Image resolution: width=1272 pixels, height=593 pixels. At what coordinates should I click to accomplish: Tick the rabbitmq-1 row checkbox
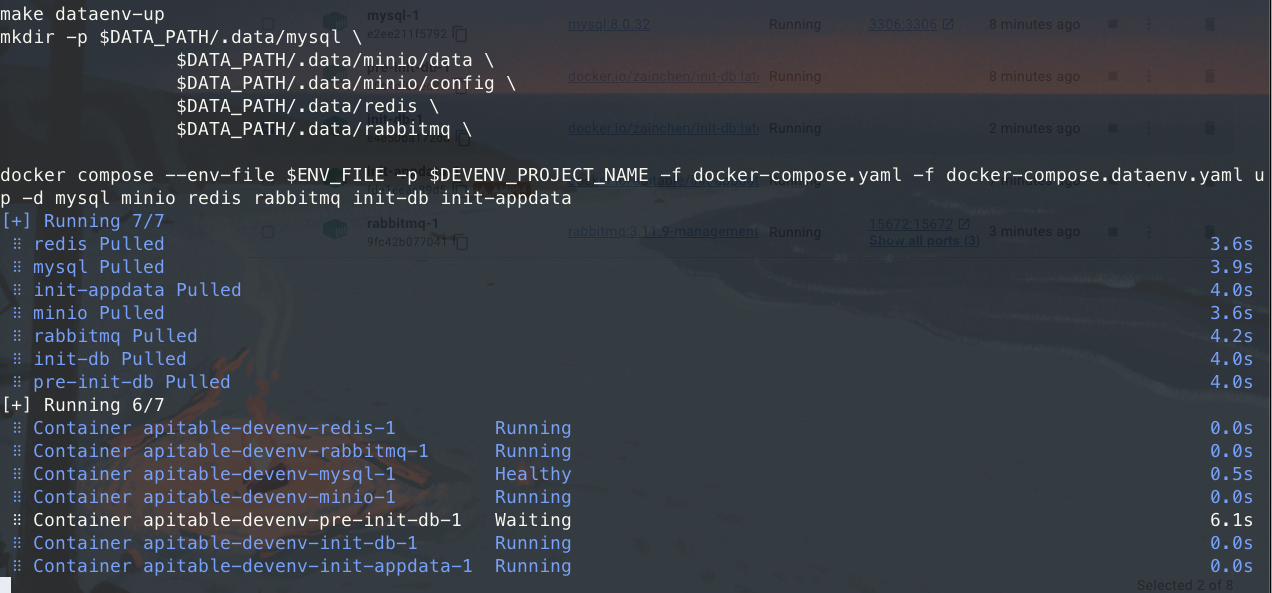(x=268, y=232)
